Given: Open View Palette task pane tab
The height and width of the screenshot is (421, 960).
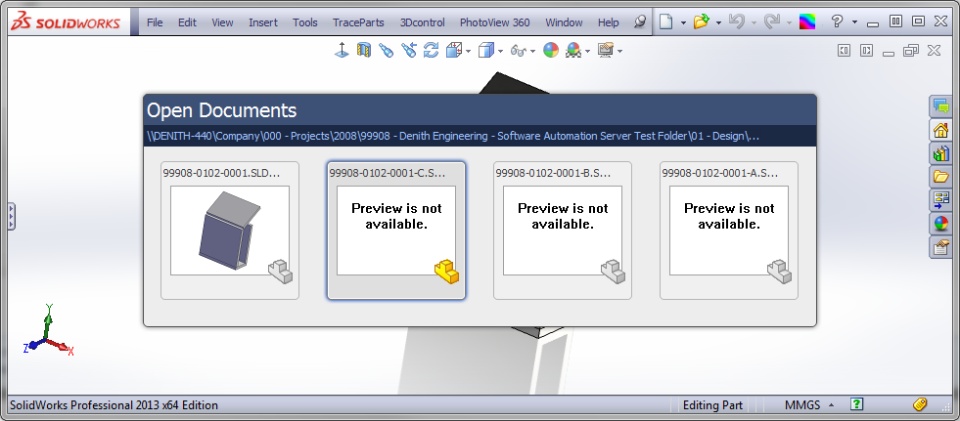Looking at the screenshot, I should pyautogui.click(x=941, y=199).
